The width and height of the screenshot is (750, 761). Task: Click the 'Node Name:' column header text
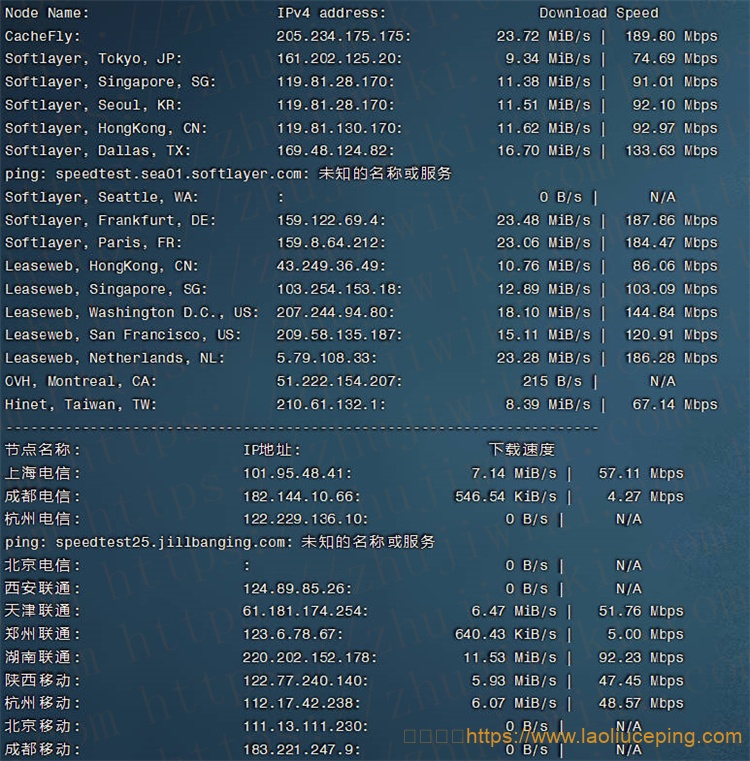[47, 13]
